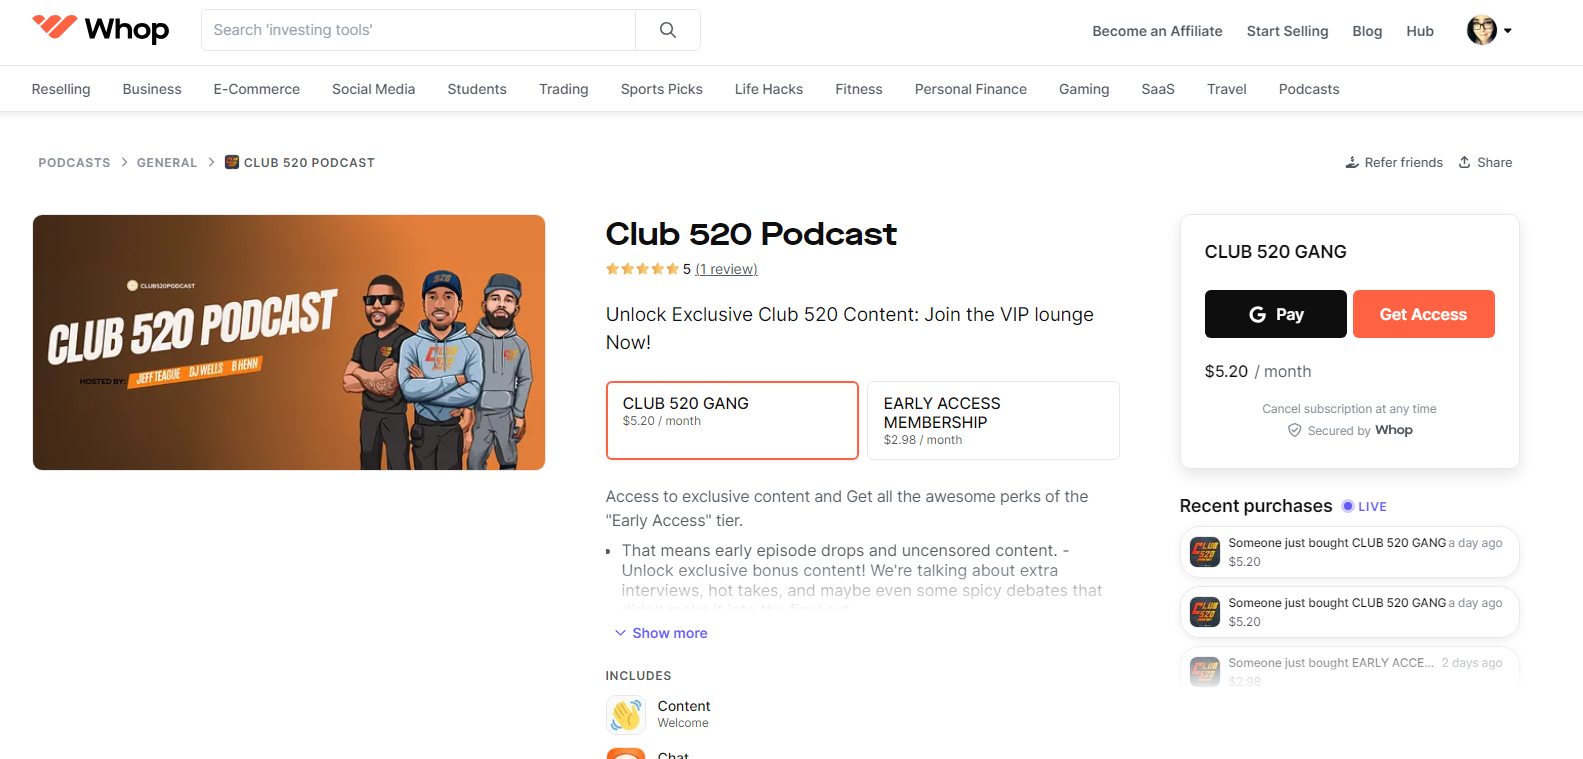Viewport: 1583px width, 759px height.
Task: Open the Business category
Action: tap(152, 89)
